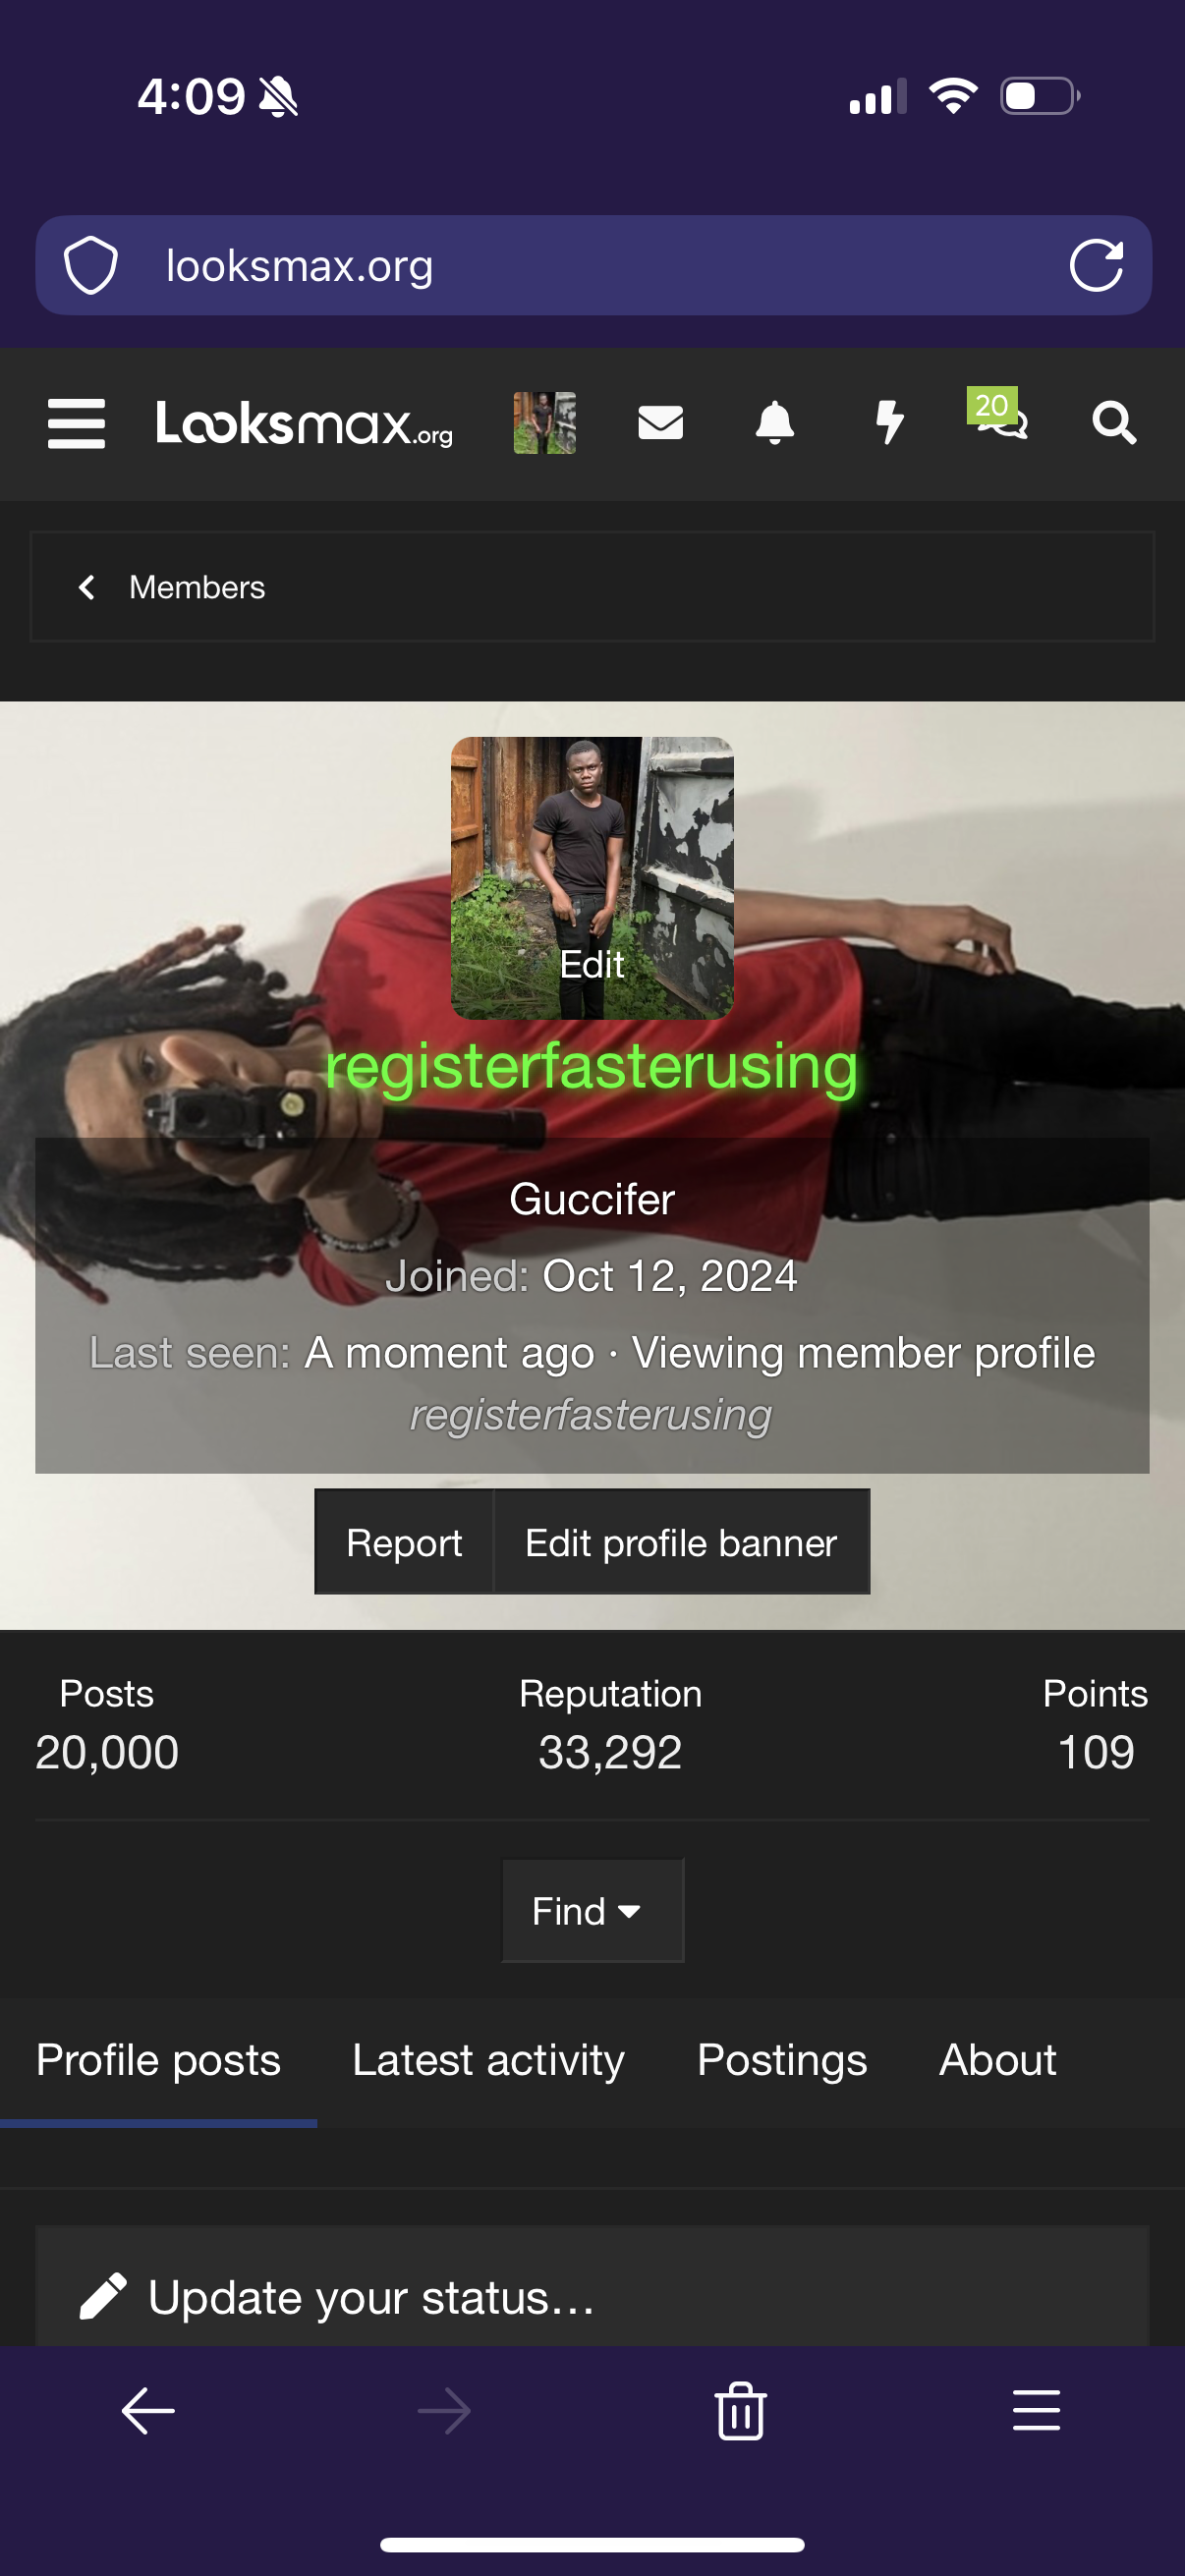Reload the page in browser address bar
Image resolution: width=1185 pixels, height=2576 pixels.
[x=1096, y=266]
